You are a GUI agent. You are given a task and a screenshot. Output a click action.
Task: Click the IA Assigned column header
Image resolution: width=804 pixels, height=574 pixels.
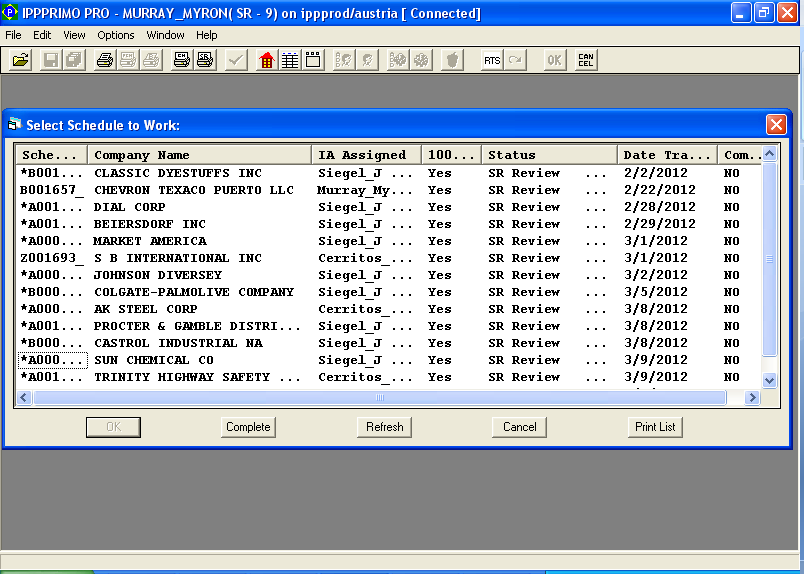(366, 155)
